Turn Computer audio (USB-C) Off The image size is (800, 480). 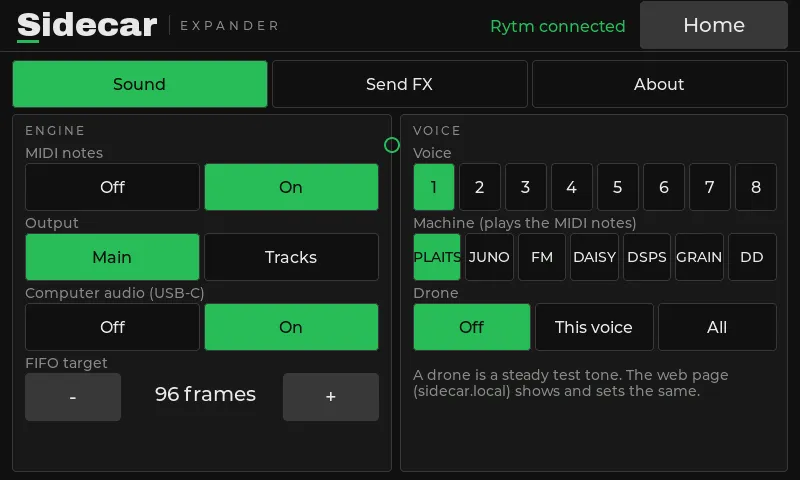coord(112,327)
